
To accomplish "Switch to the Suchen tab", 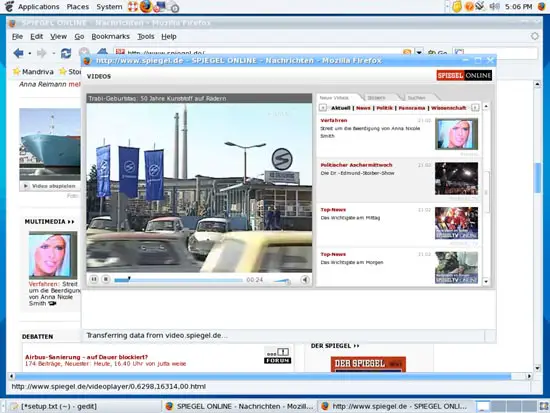I will [x=417, y=98].
